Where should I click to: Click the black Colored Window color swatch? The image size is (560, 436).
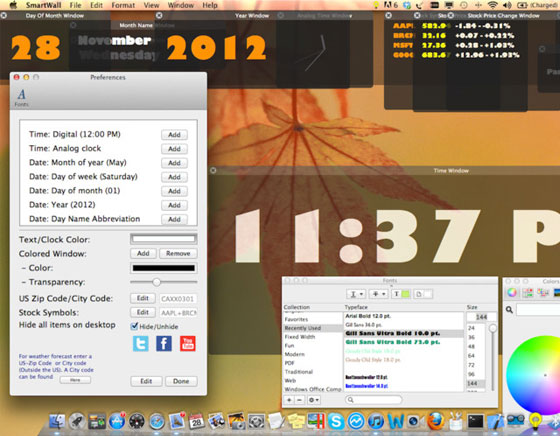(164, 268)
